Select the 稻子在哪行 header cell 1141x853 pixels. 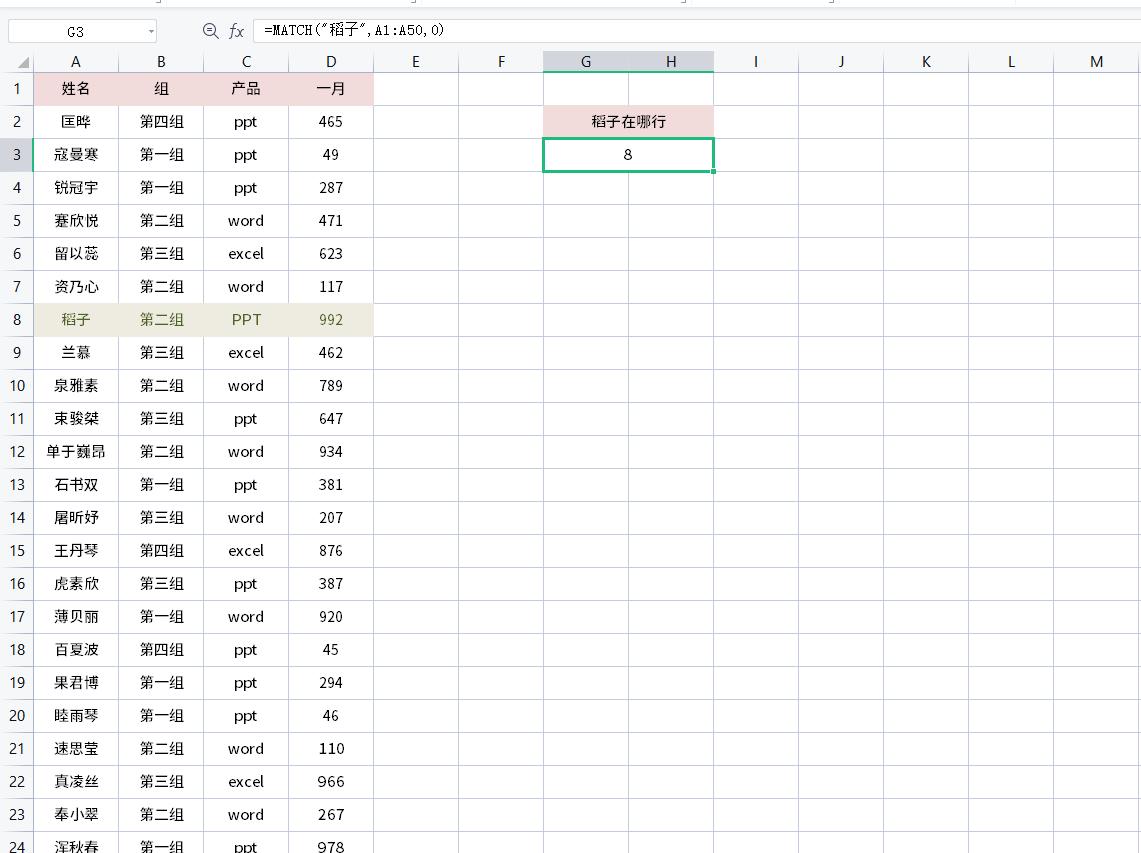pos(628,122)
